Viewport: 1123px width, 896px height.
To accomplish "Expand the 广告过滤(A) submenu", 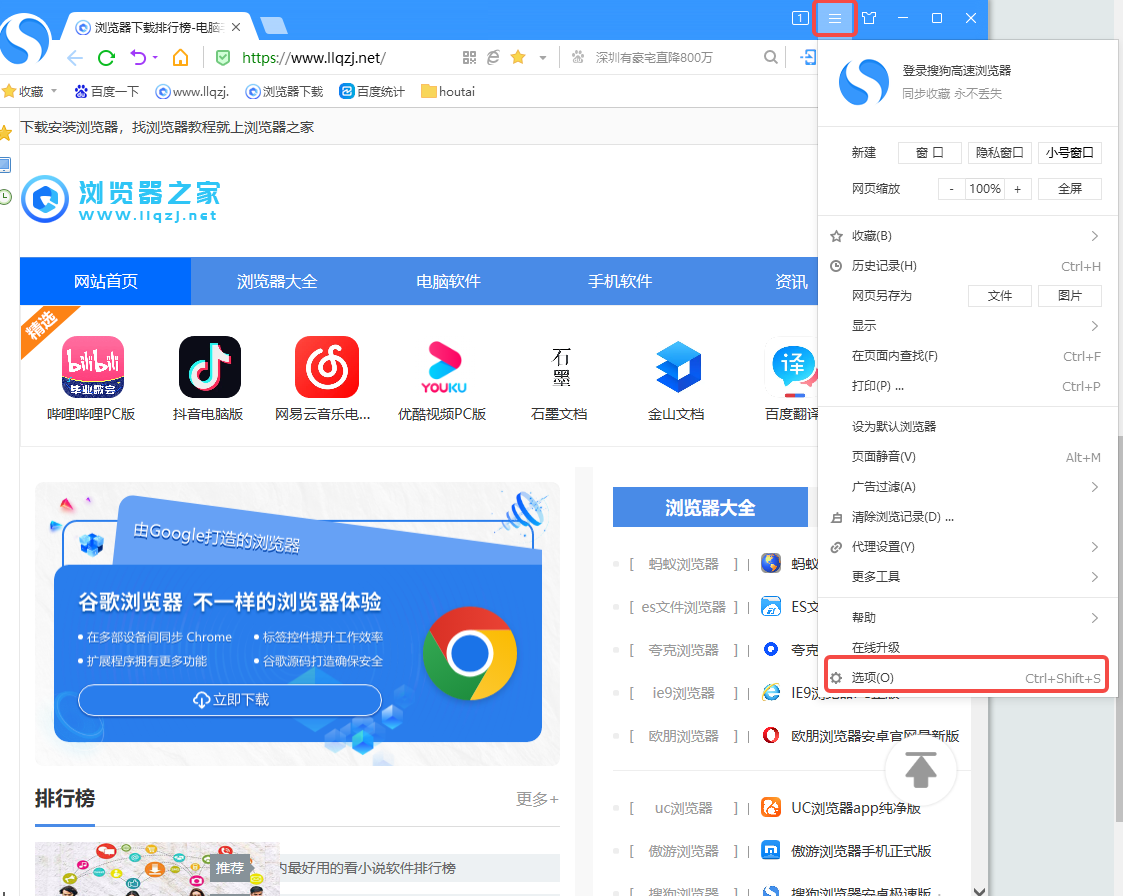I will point(1094,487).
